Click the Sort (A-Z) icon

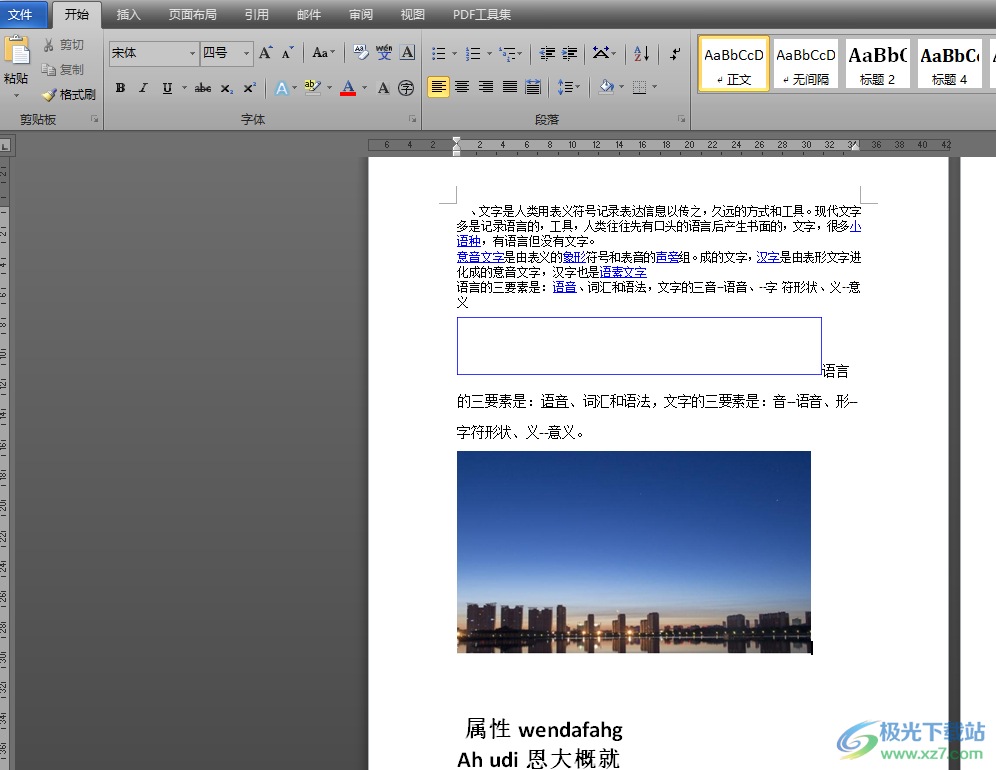click(x=642, y=54)
